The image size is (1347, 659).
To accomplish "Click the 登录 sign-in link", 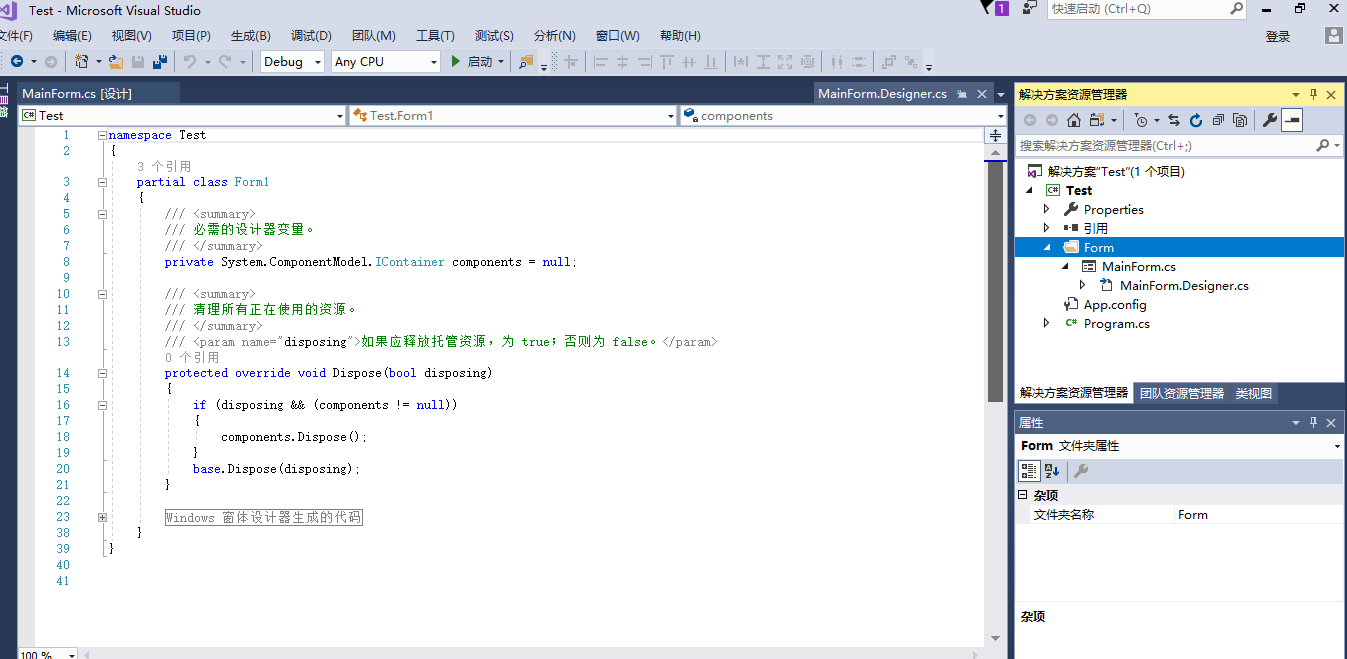I will 1278,36.
